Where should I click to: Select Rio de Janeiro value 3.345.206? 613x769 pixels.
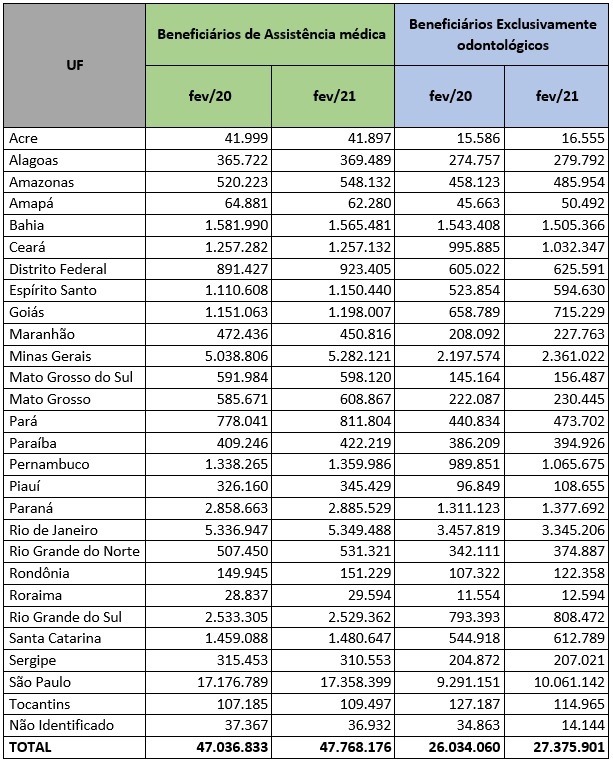pyautogui.click(x=568, y=529)
